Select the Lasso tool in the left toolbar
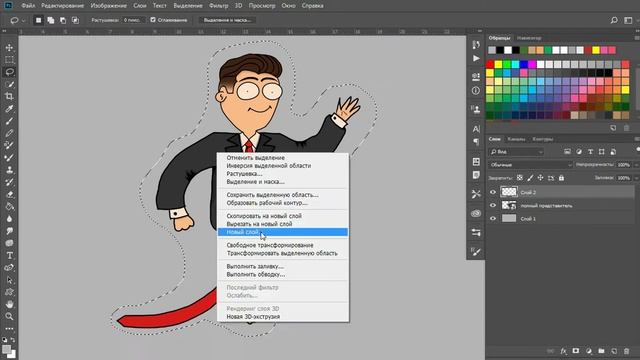 [x=9, y=72]
